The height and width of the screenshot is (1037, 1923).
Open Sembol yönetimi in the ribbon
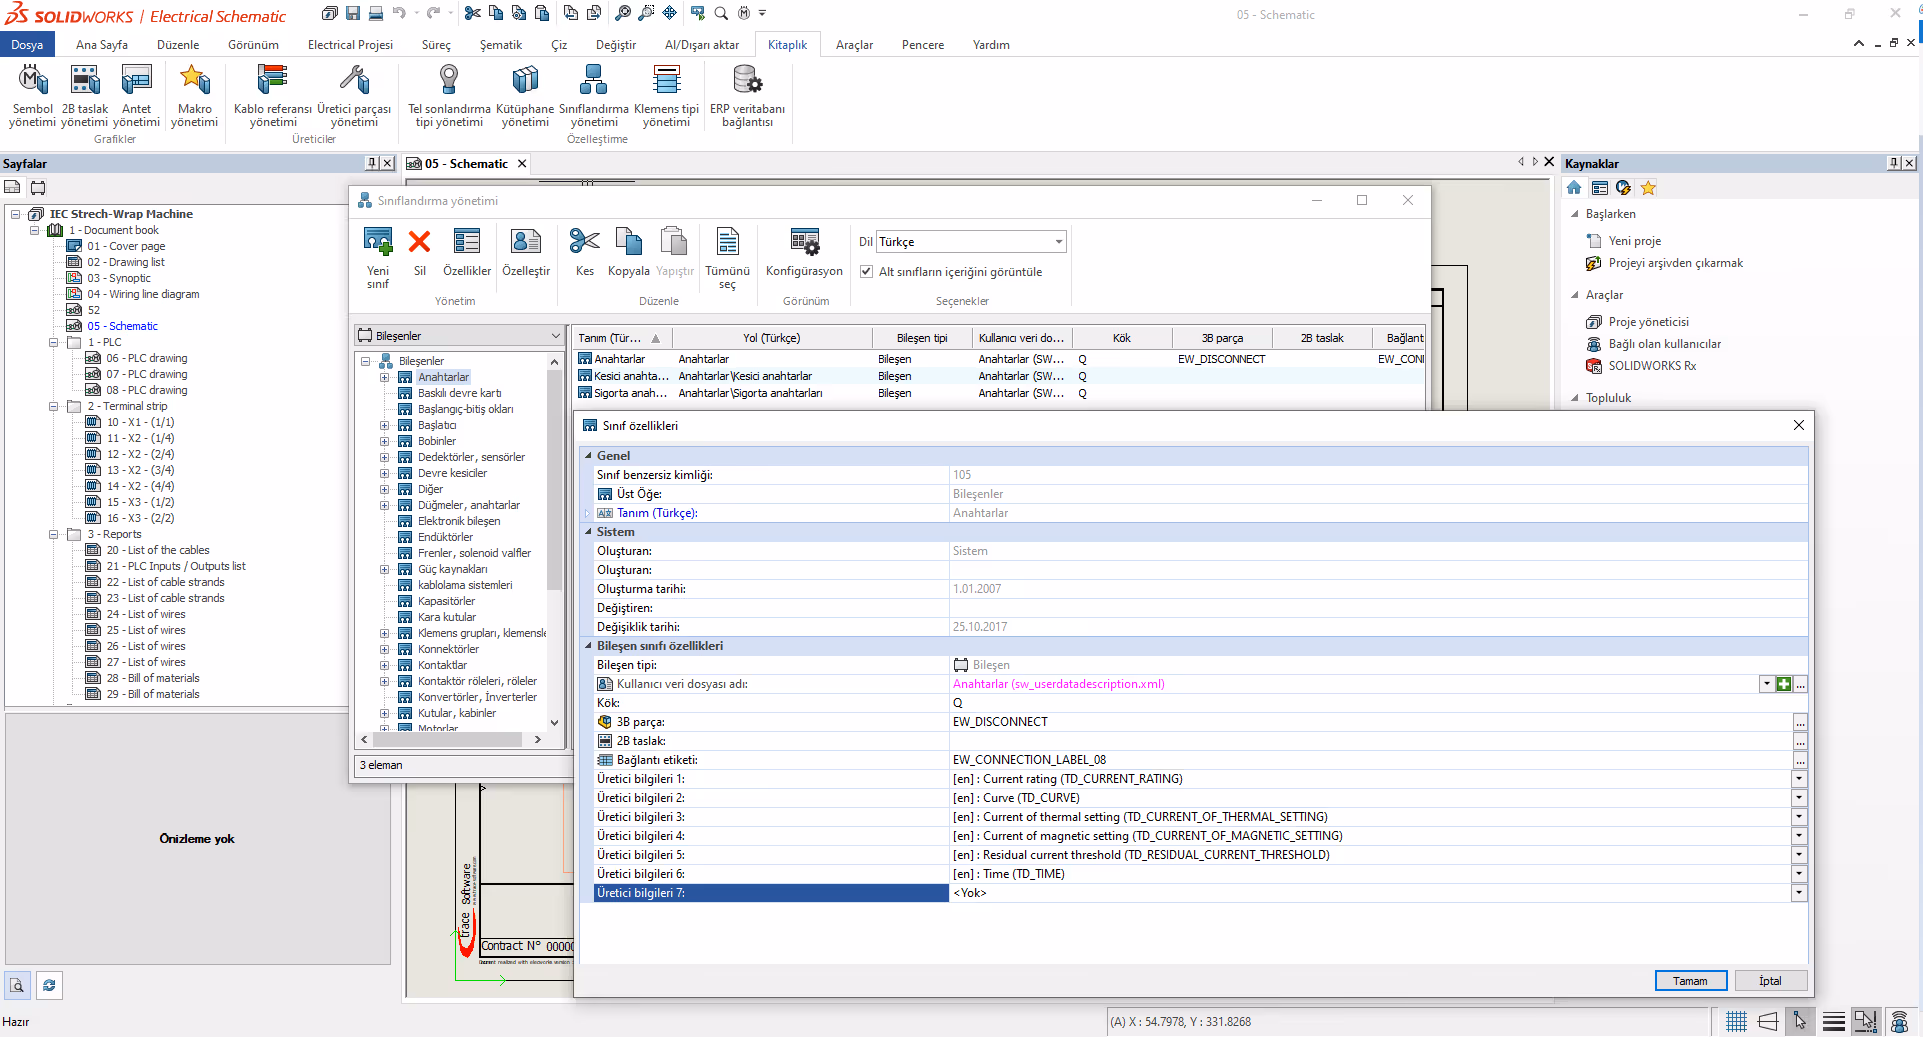pos(32,96)
